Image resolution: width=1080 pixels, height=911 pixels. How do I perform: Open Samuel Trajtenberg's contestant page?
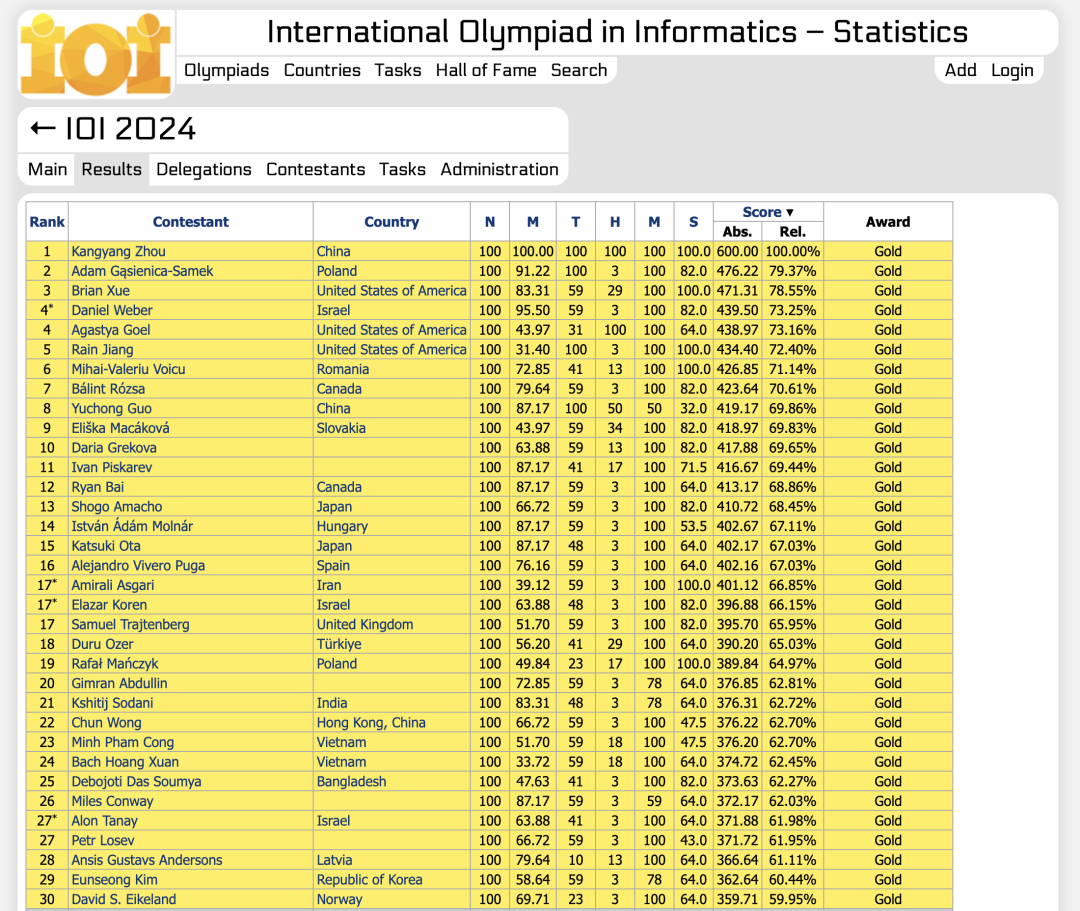tap(131, 625)
